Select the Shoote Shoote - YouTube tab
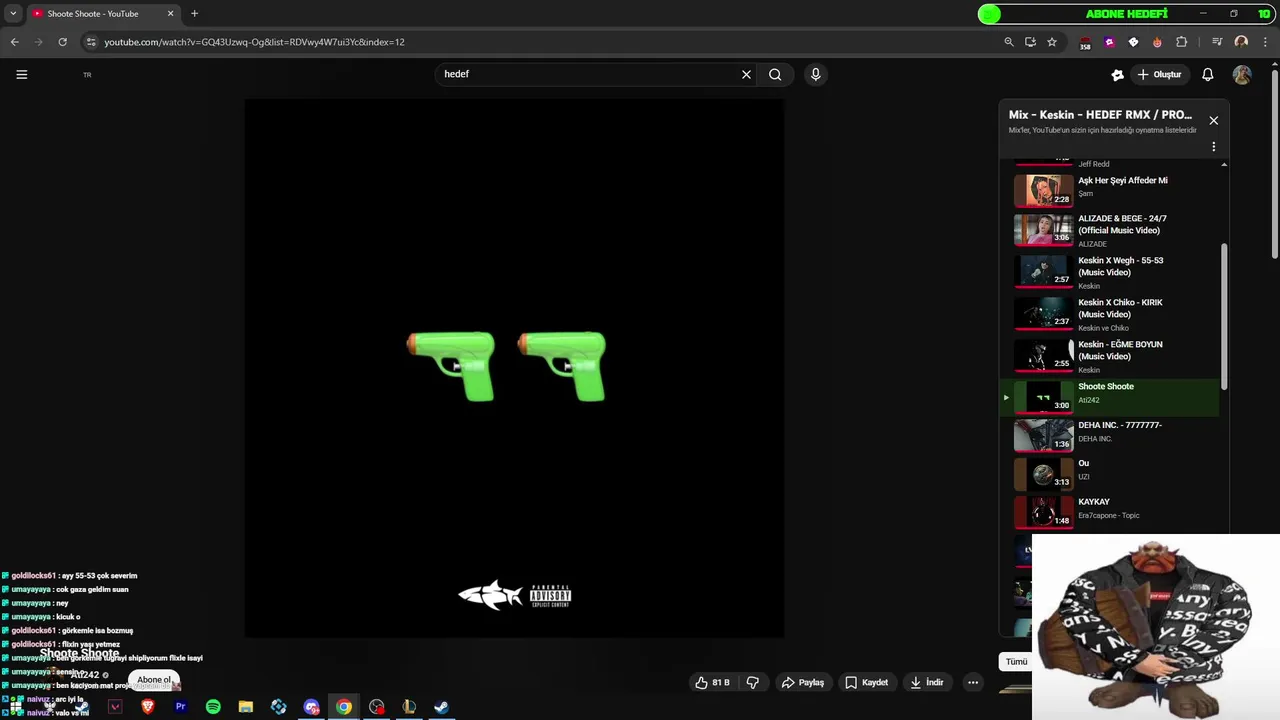The width and height of the screenshot is (1280, 720). (102, 14)
